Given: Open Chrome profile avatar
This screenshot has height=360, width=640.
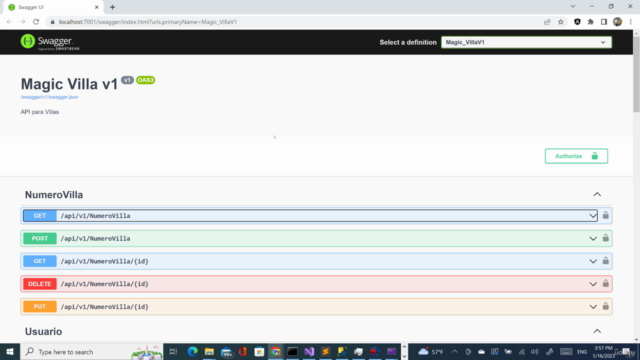Looking at the screenshot, I should click(x=618, y=22).
